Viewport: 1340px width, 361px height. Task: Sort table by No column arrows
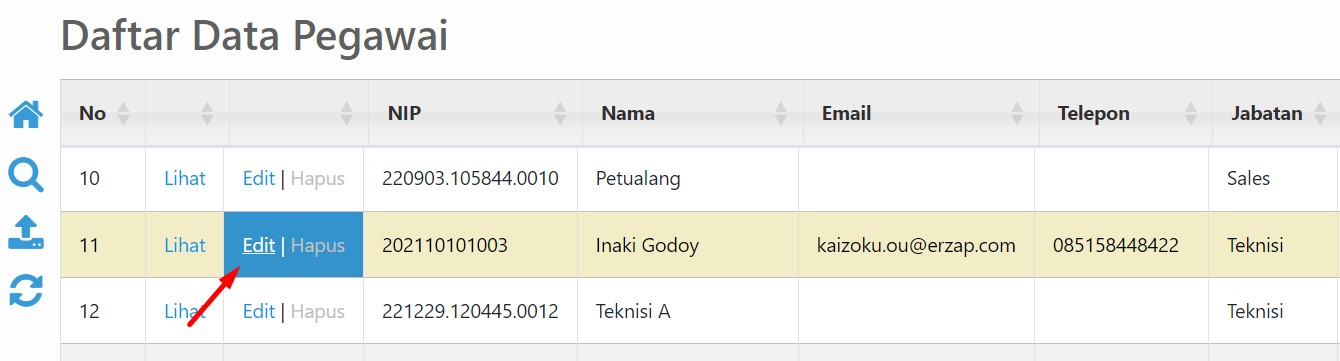(123, 113)
